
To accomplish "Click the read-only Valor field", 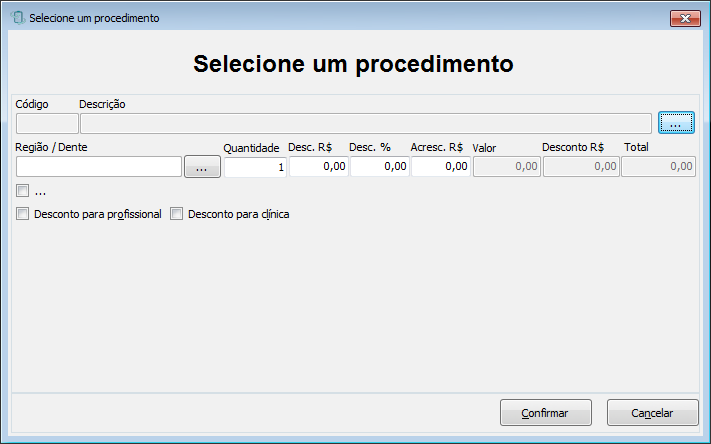I will pyautogui.click(x=507, y=167).
